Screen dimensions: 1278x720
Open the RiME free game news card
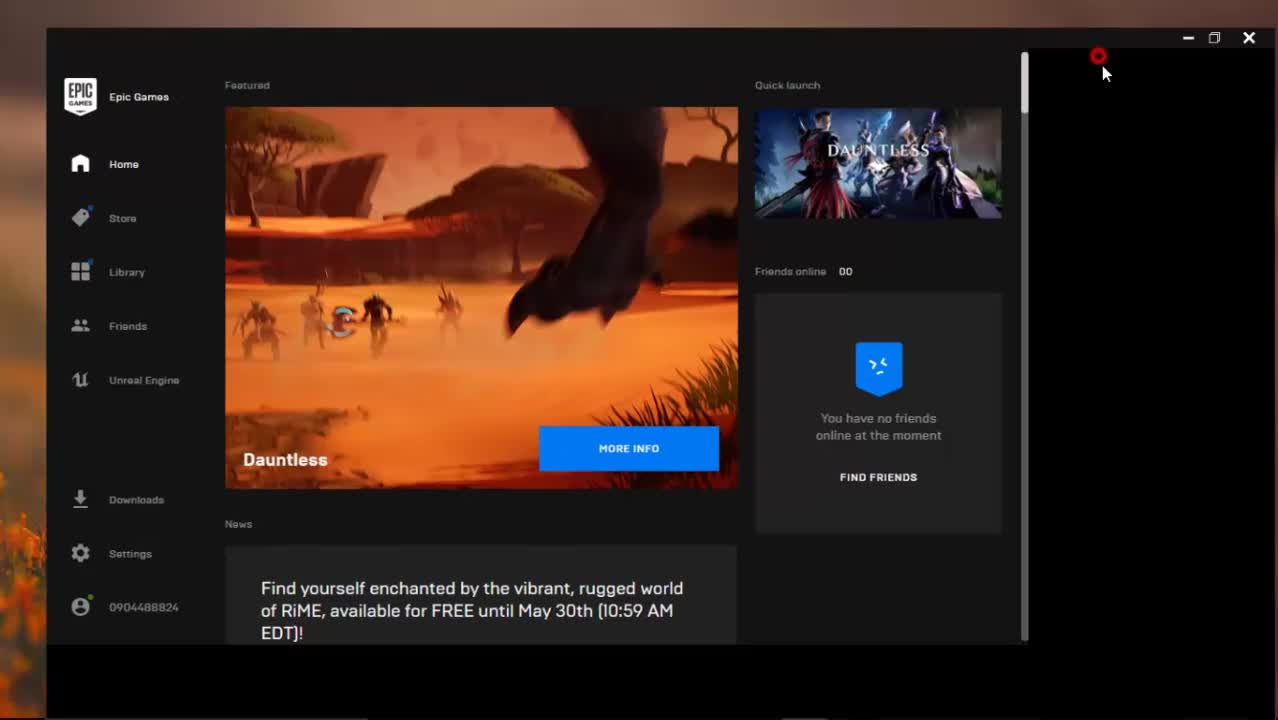click(x=481, y=595)
